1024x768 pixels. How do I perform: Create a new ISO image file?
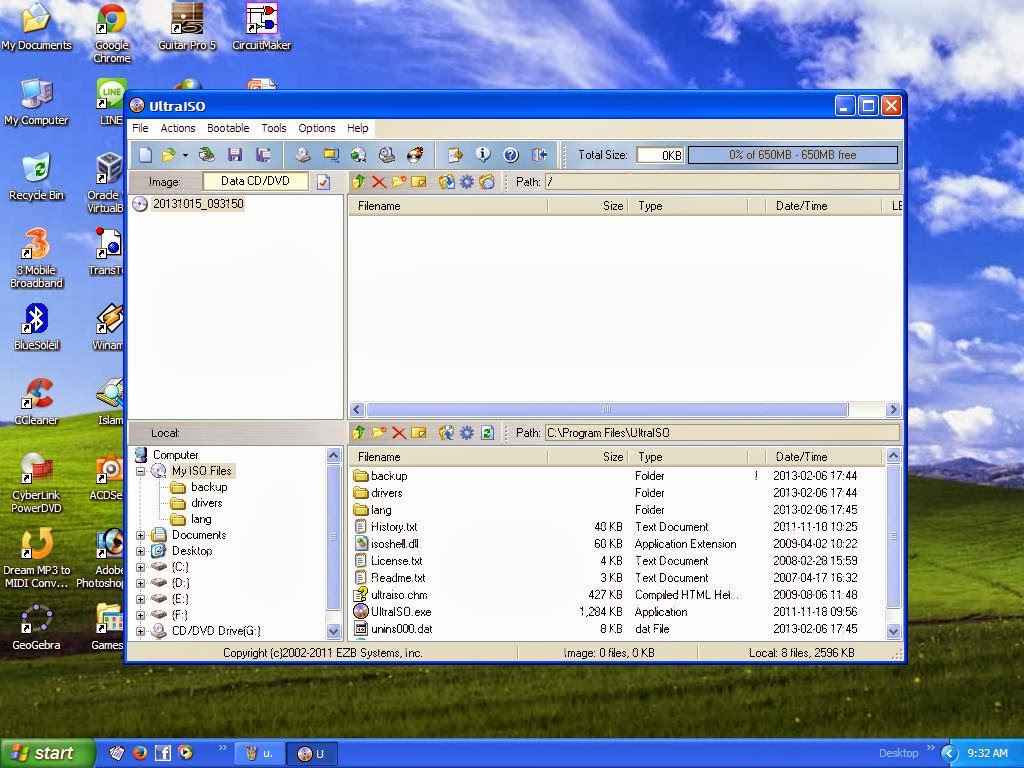[x=145, y=155]
